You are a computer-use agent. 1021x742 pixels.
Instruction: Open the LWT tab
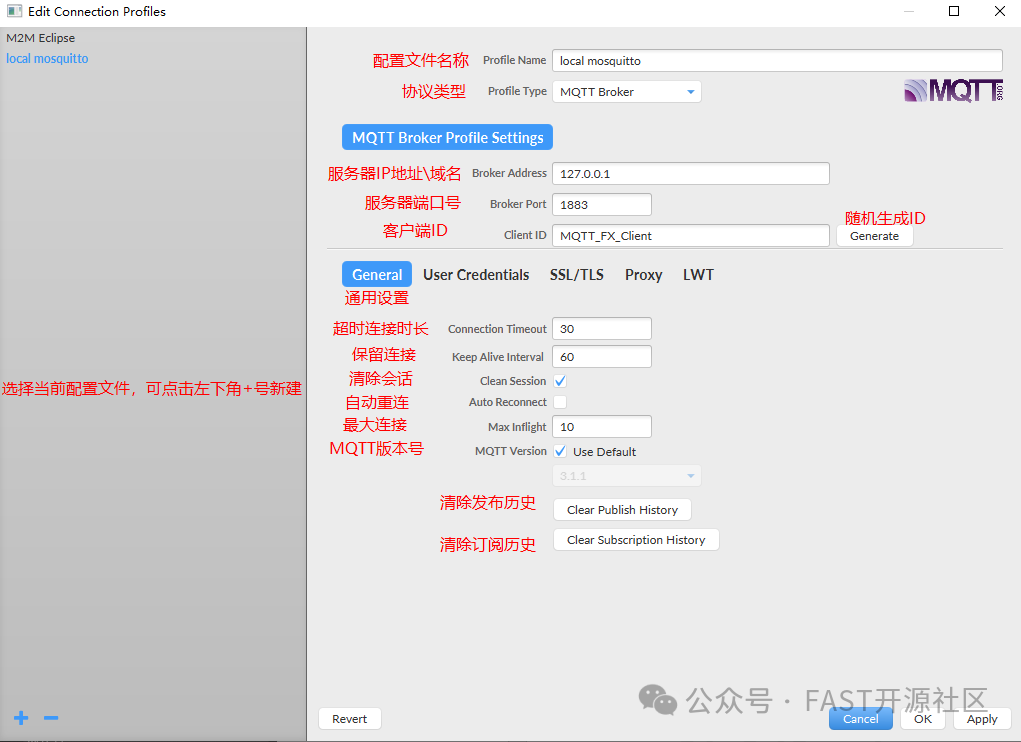pyautogui.click(x=698, y=274)
